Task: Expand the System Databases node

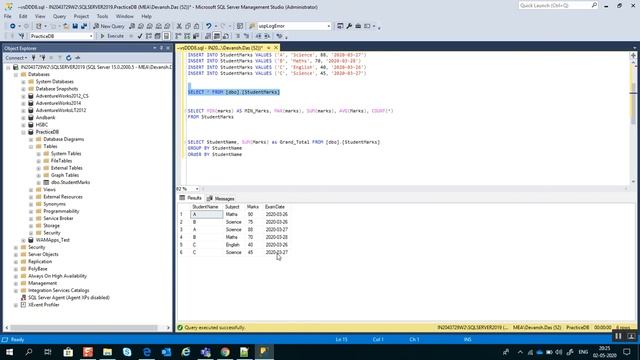Action: point(24,82)
